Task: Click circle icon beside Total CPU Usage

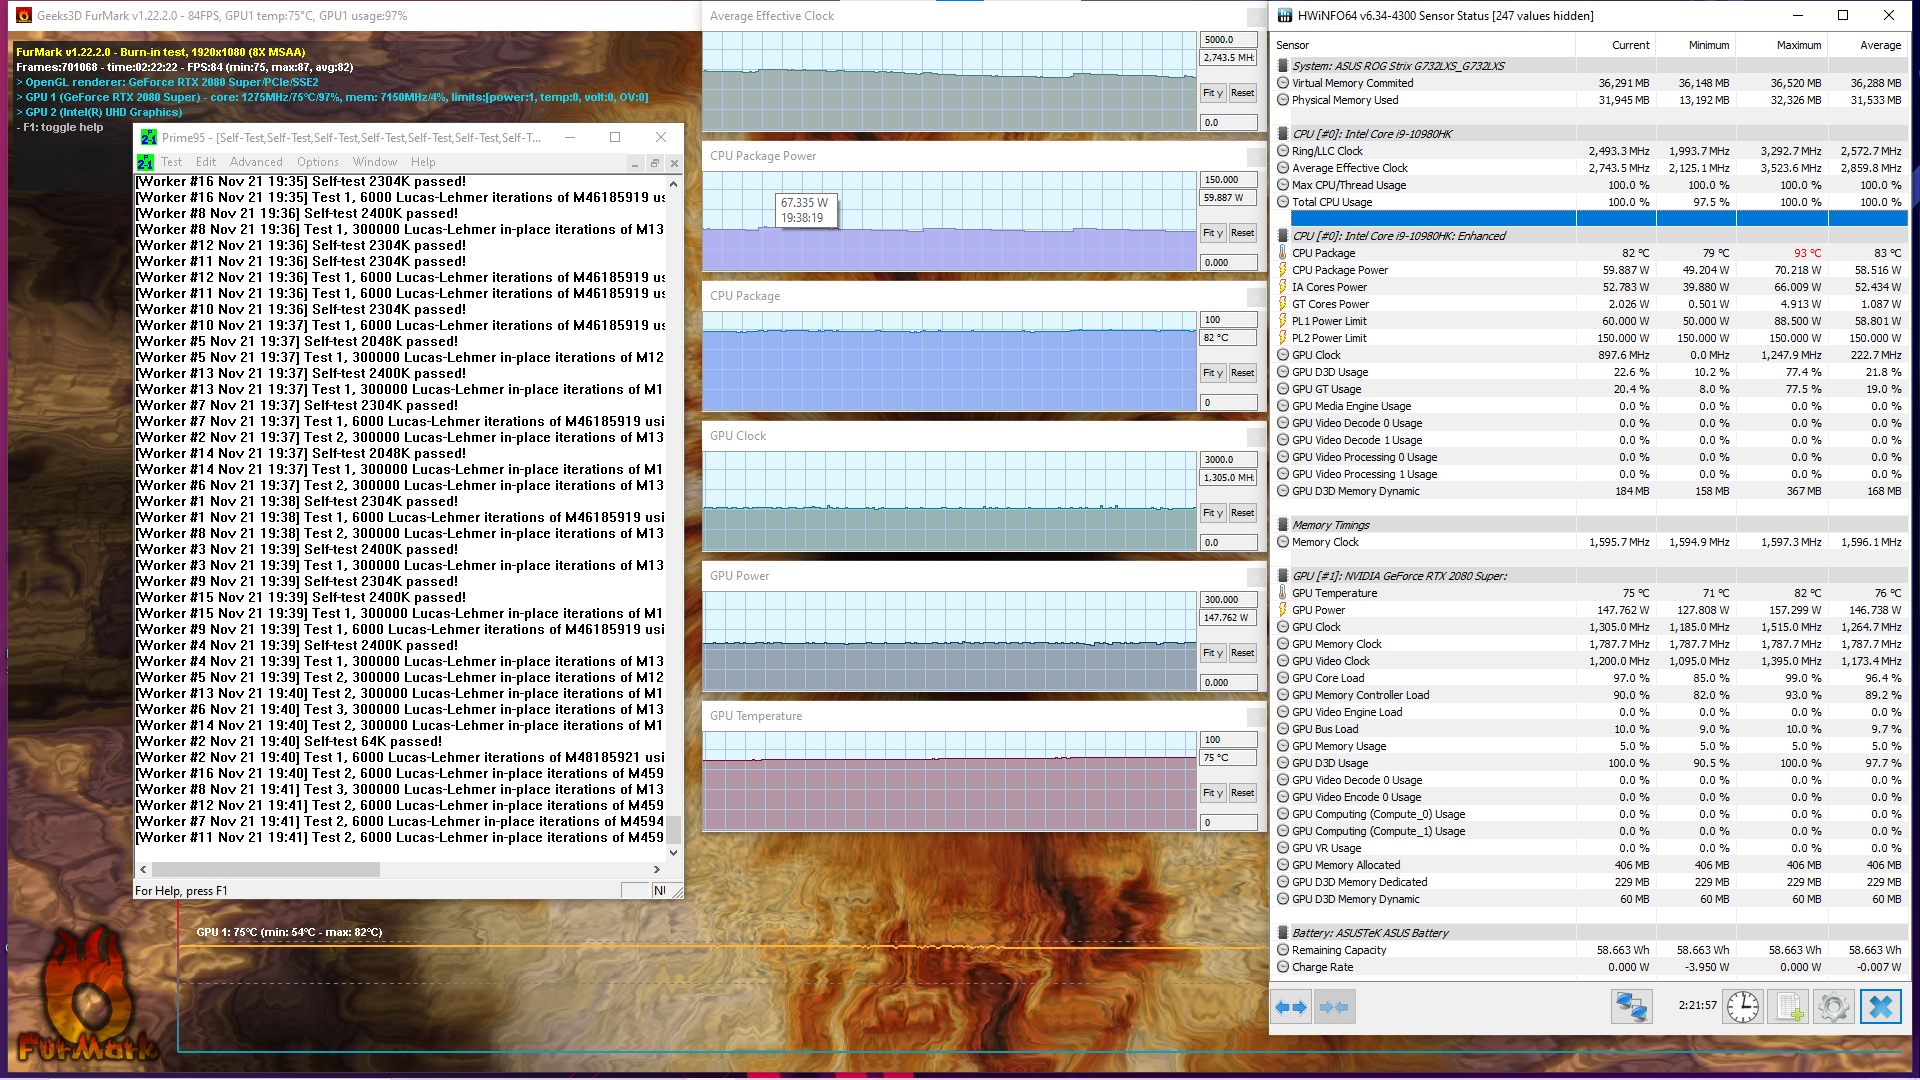Action: click(x=1283, y=202)
